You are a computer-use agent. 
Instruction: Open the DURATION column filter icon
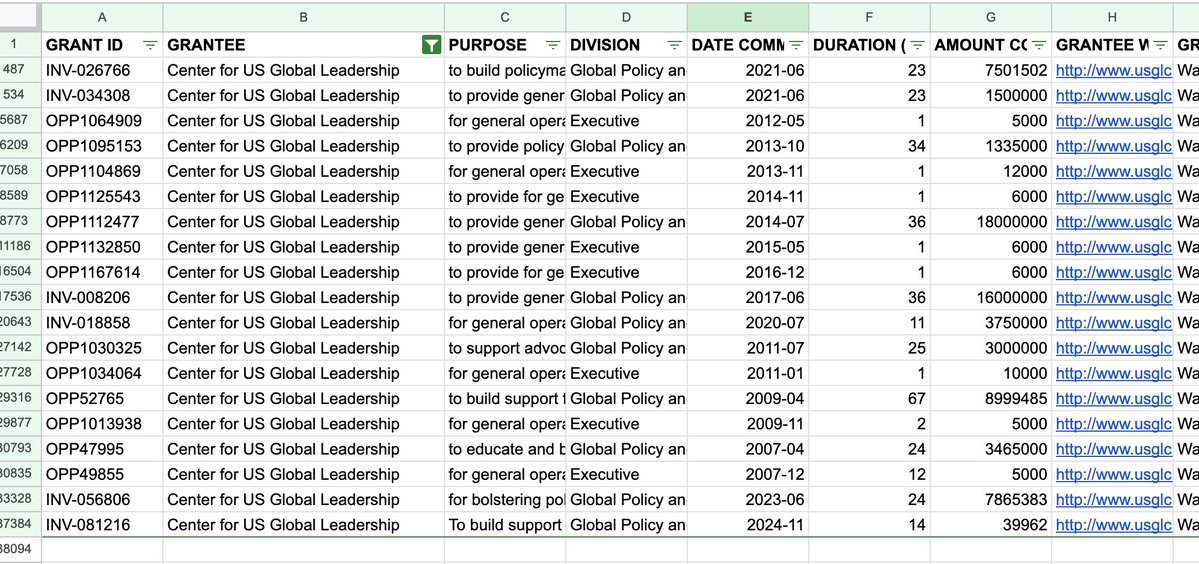pos(917,45)
